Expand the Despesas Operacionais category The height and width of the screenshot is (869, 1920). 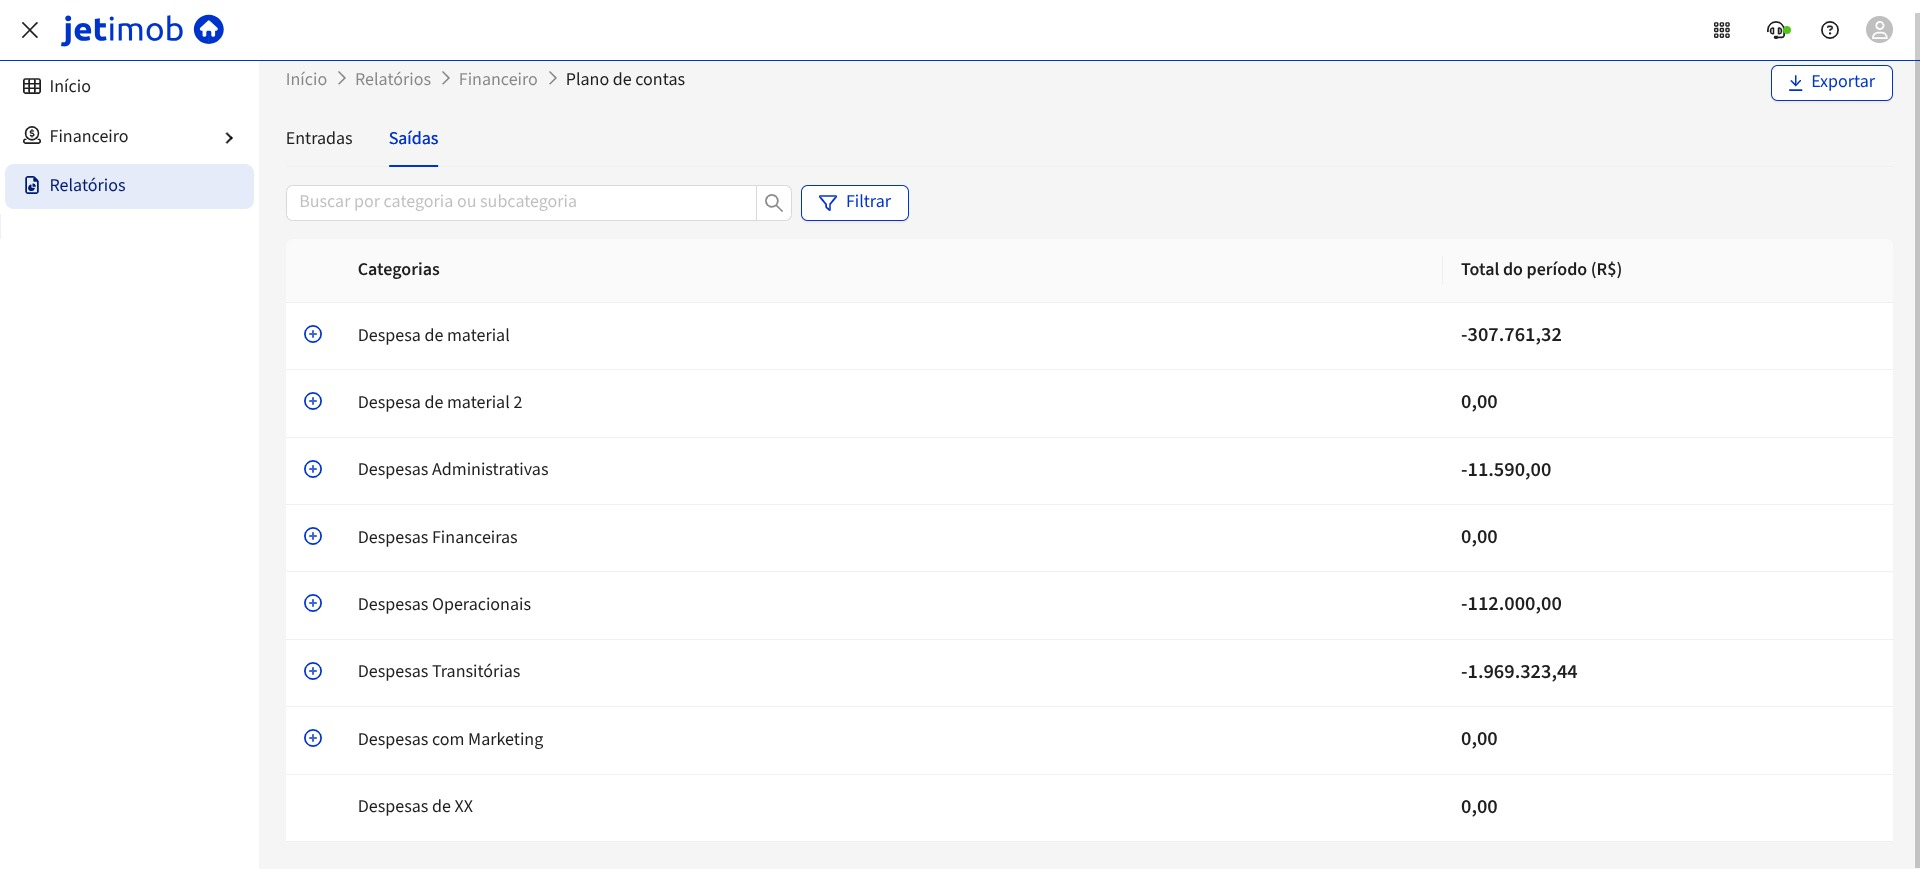click(x=313, y=603)
